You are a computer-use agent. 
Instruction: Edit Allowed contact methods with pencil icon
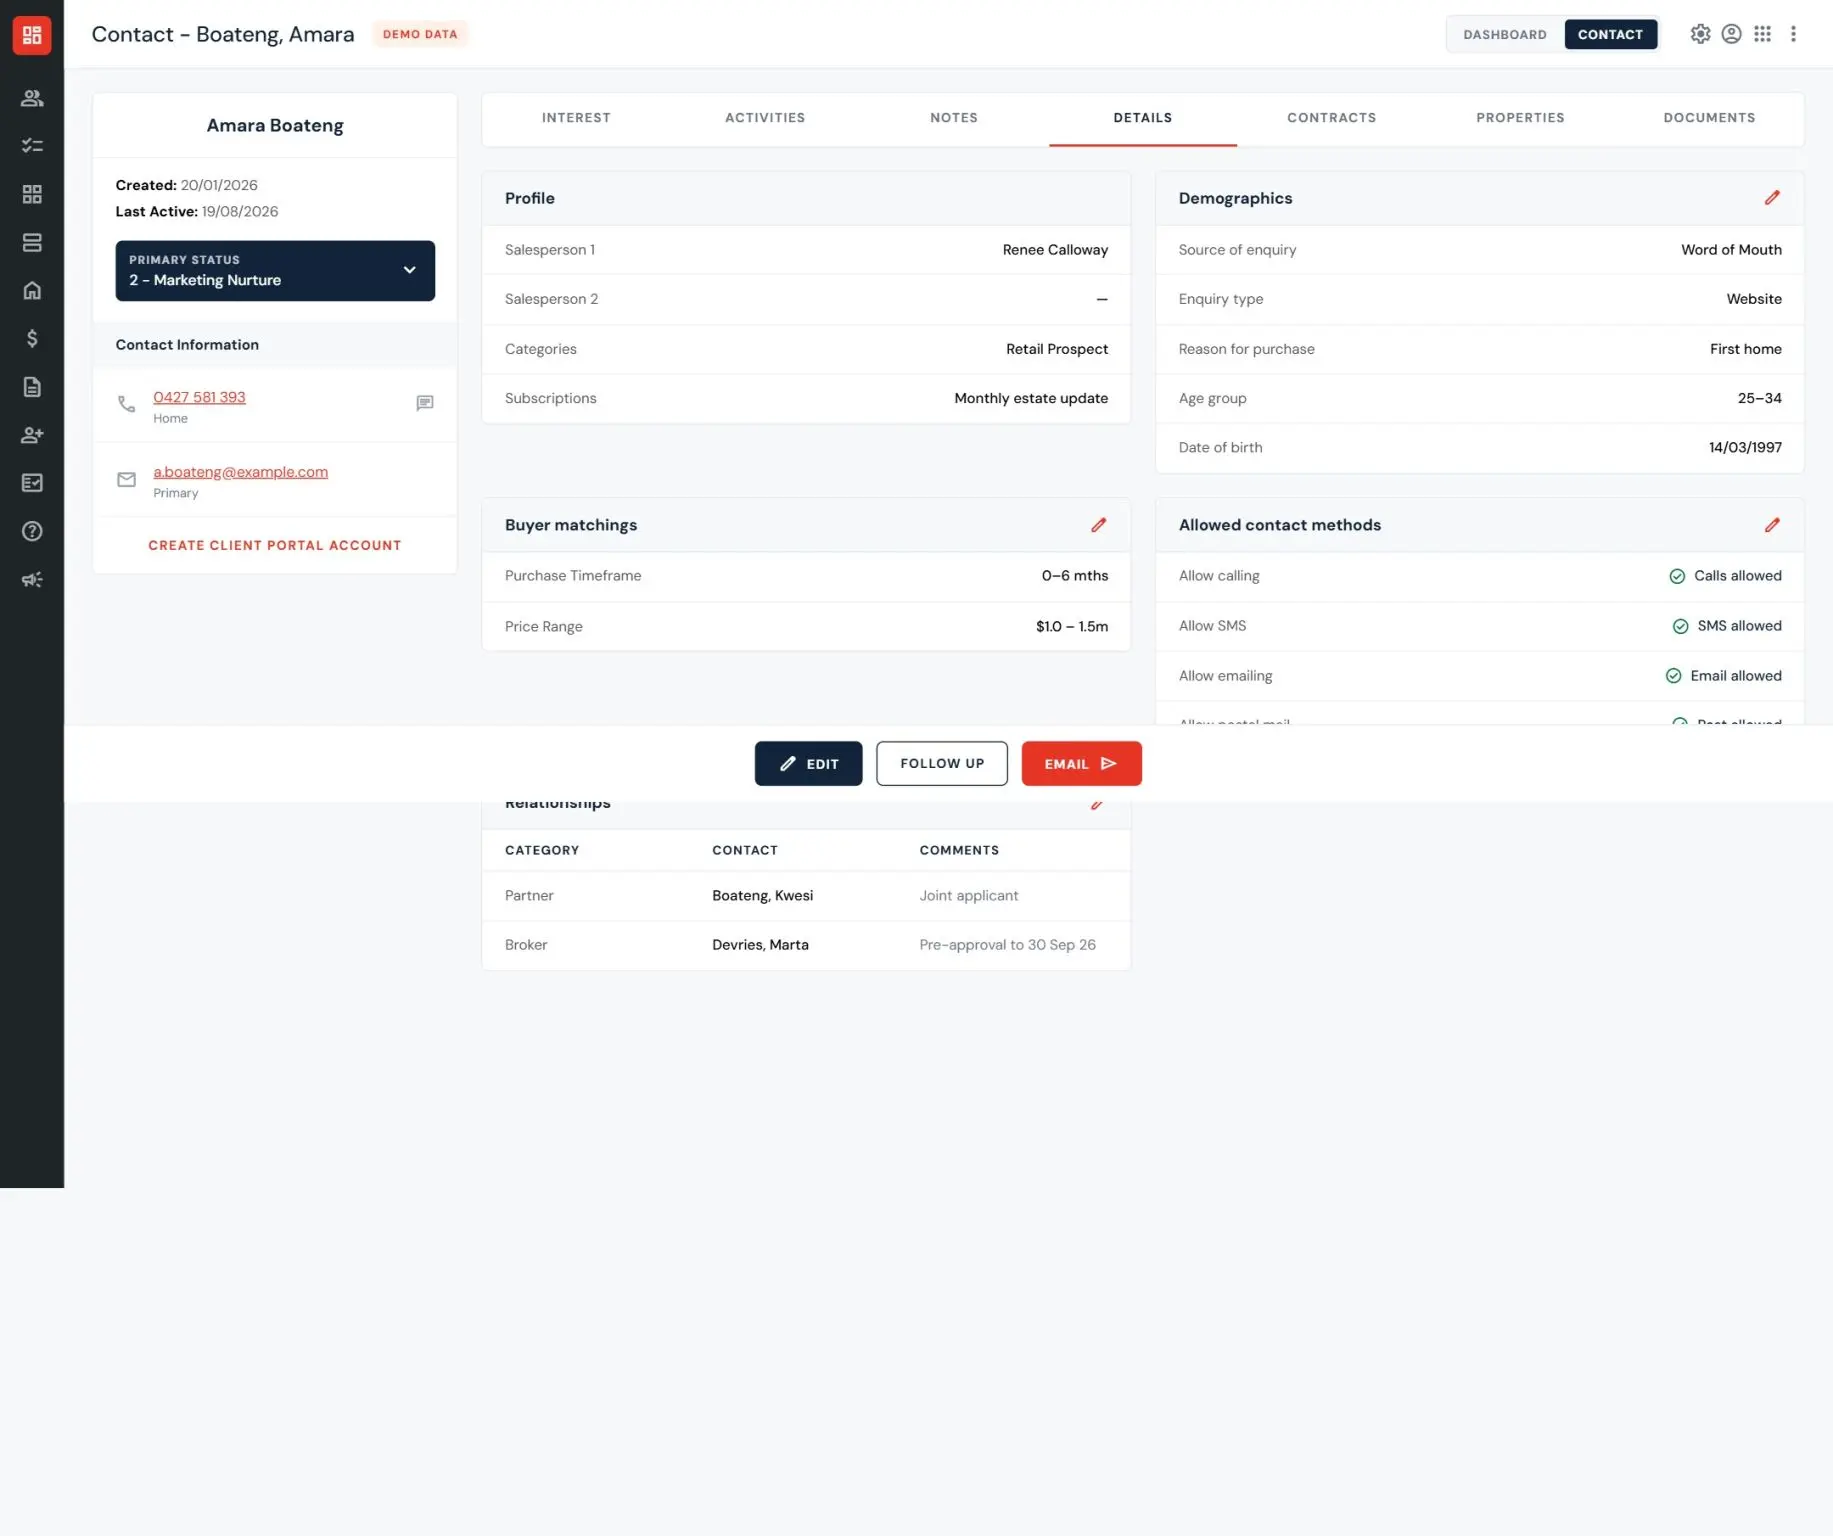tap(1772, 525)
